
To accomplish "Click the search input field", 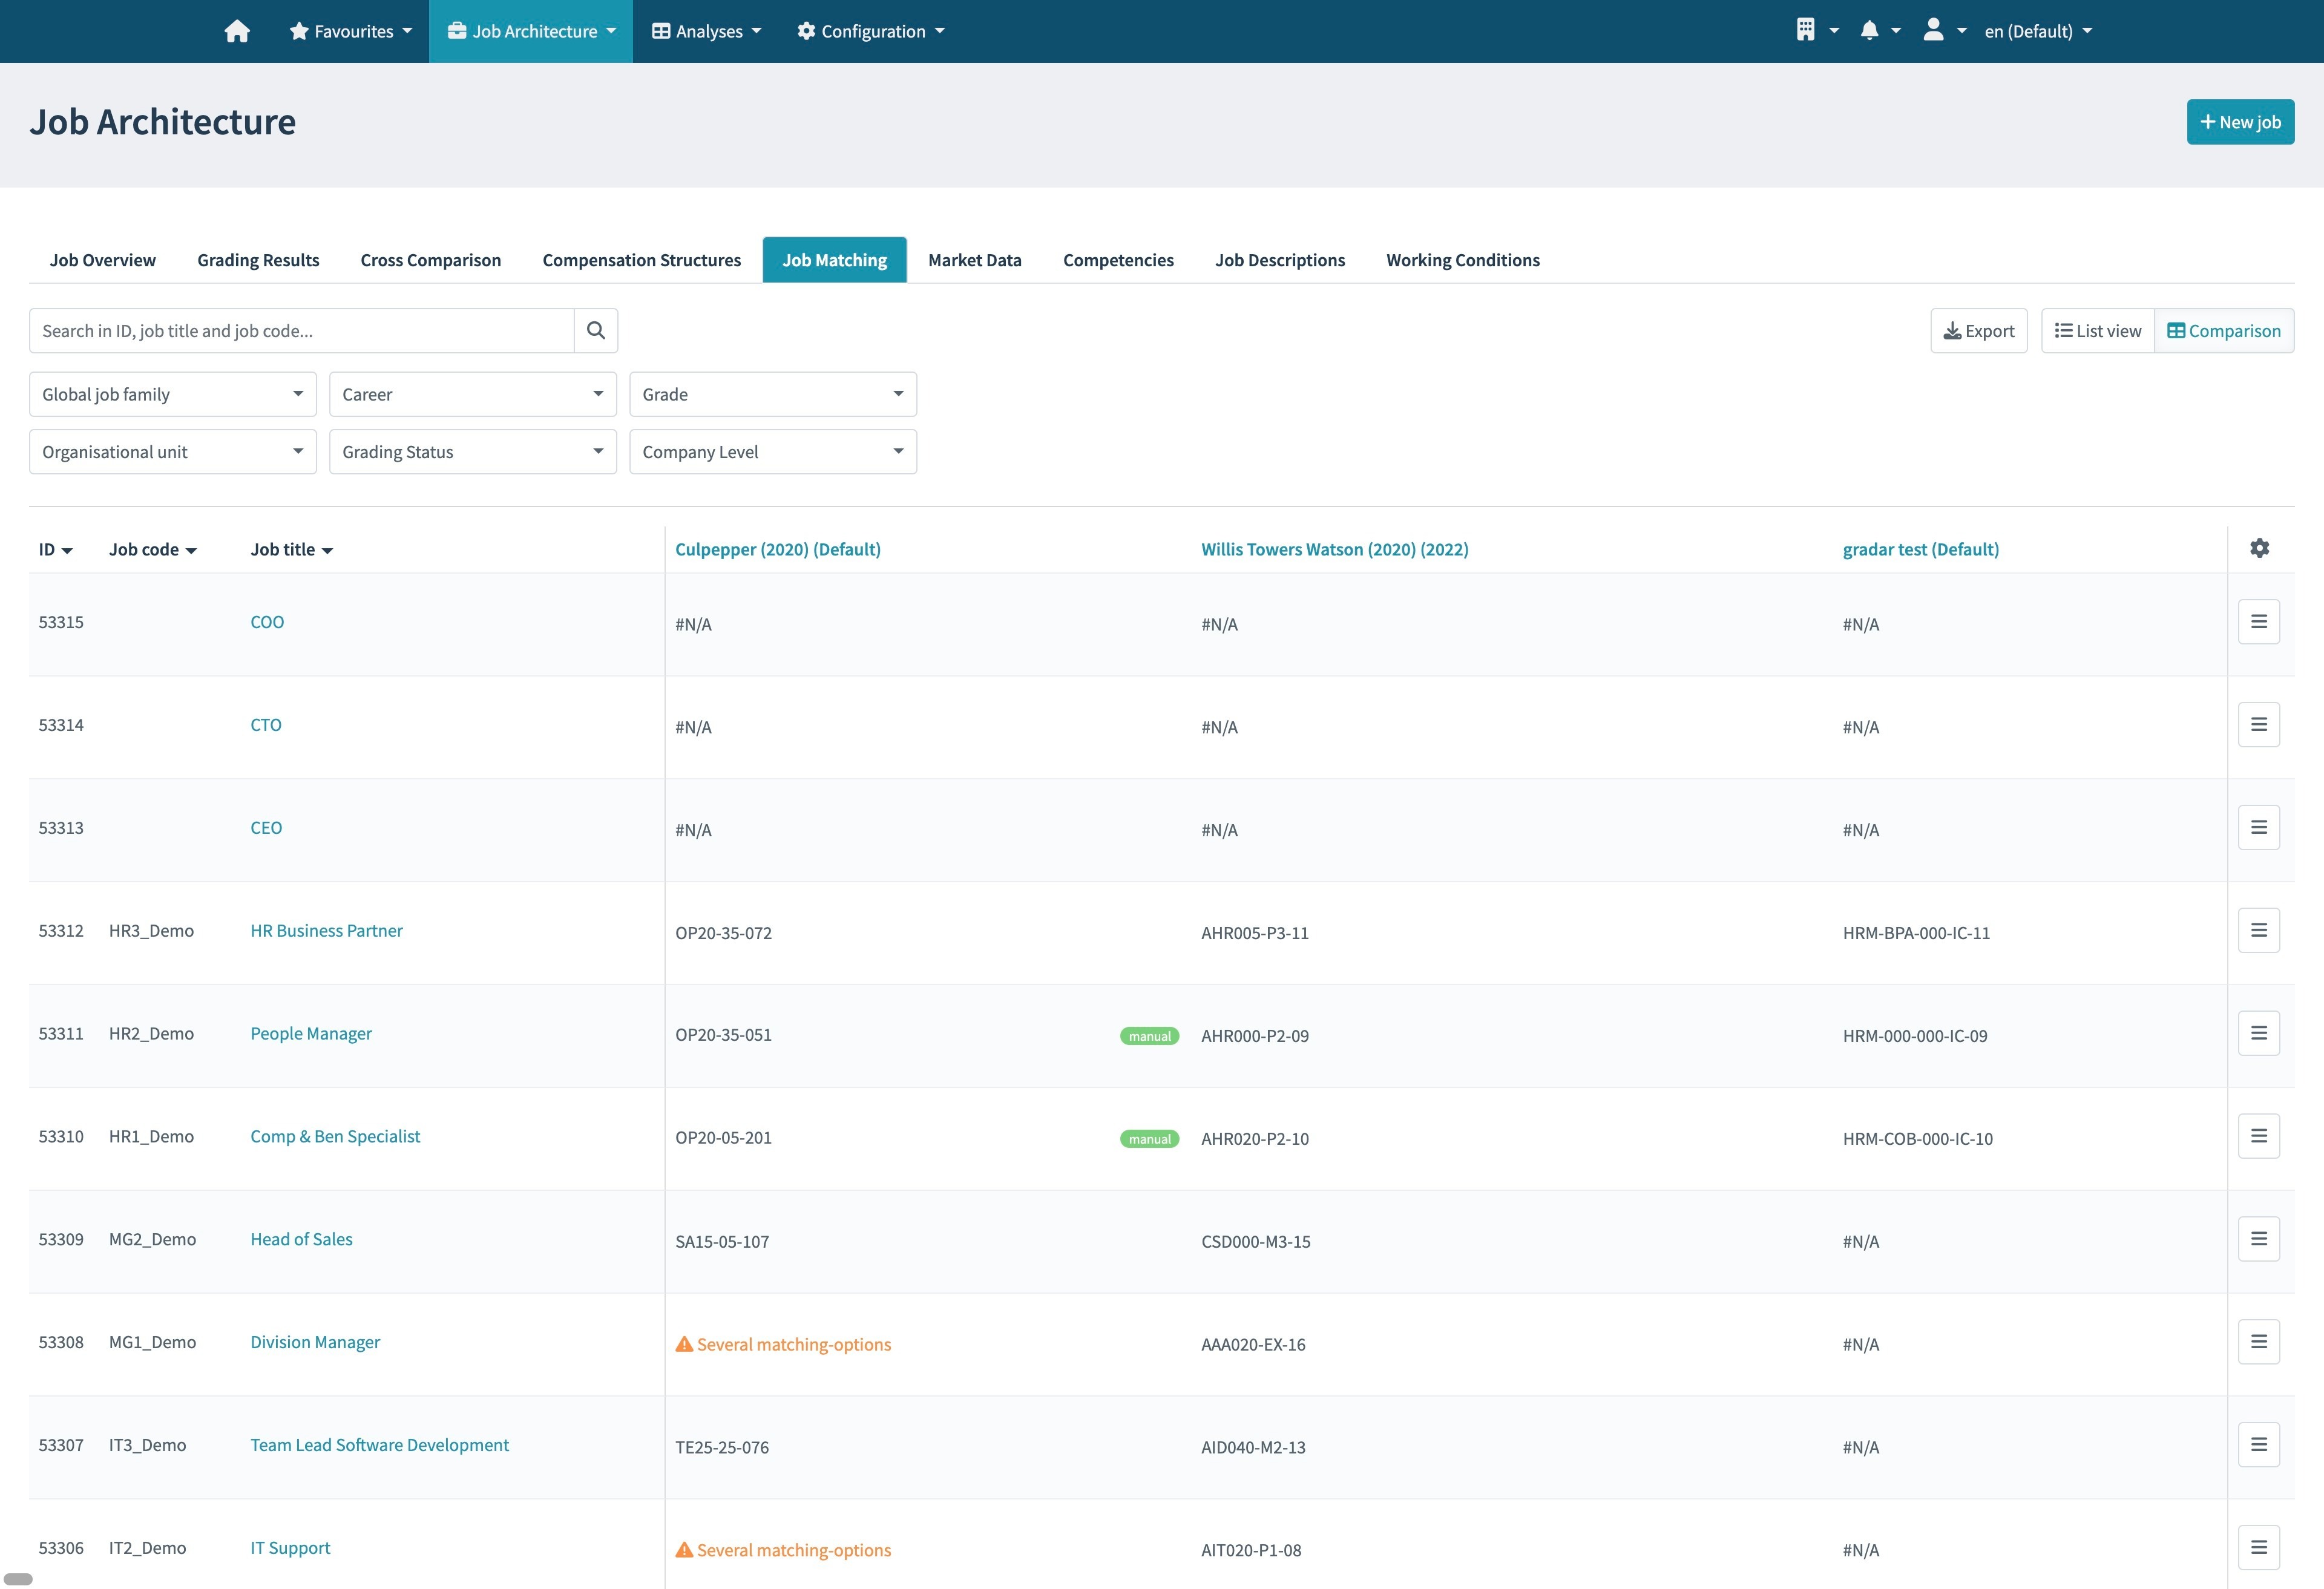I will (x=300, y=329).
